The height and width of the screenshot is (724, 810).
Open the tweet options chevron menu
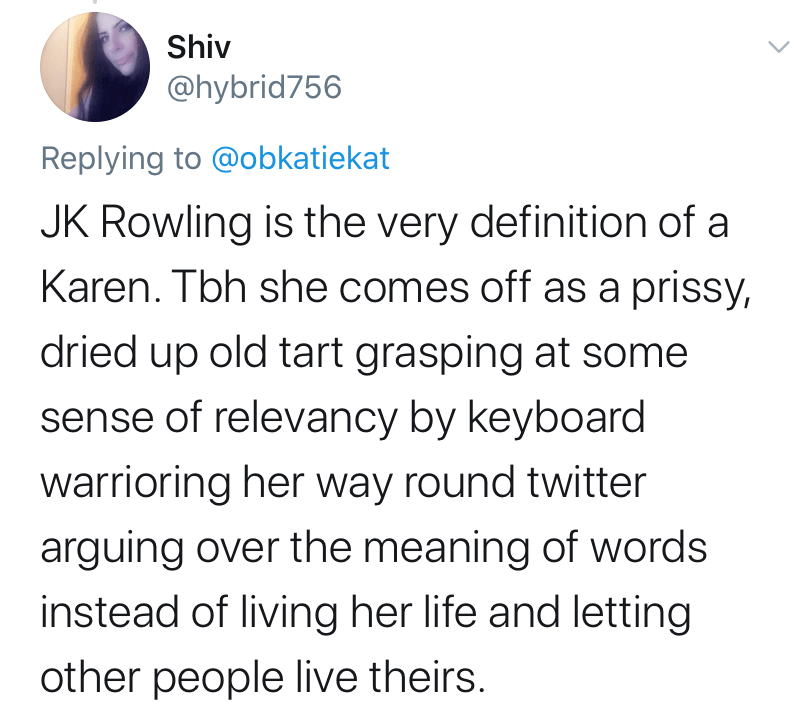coord(777,48)
